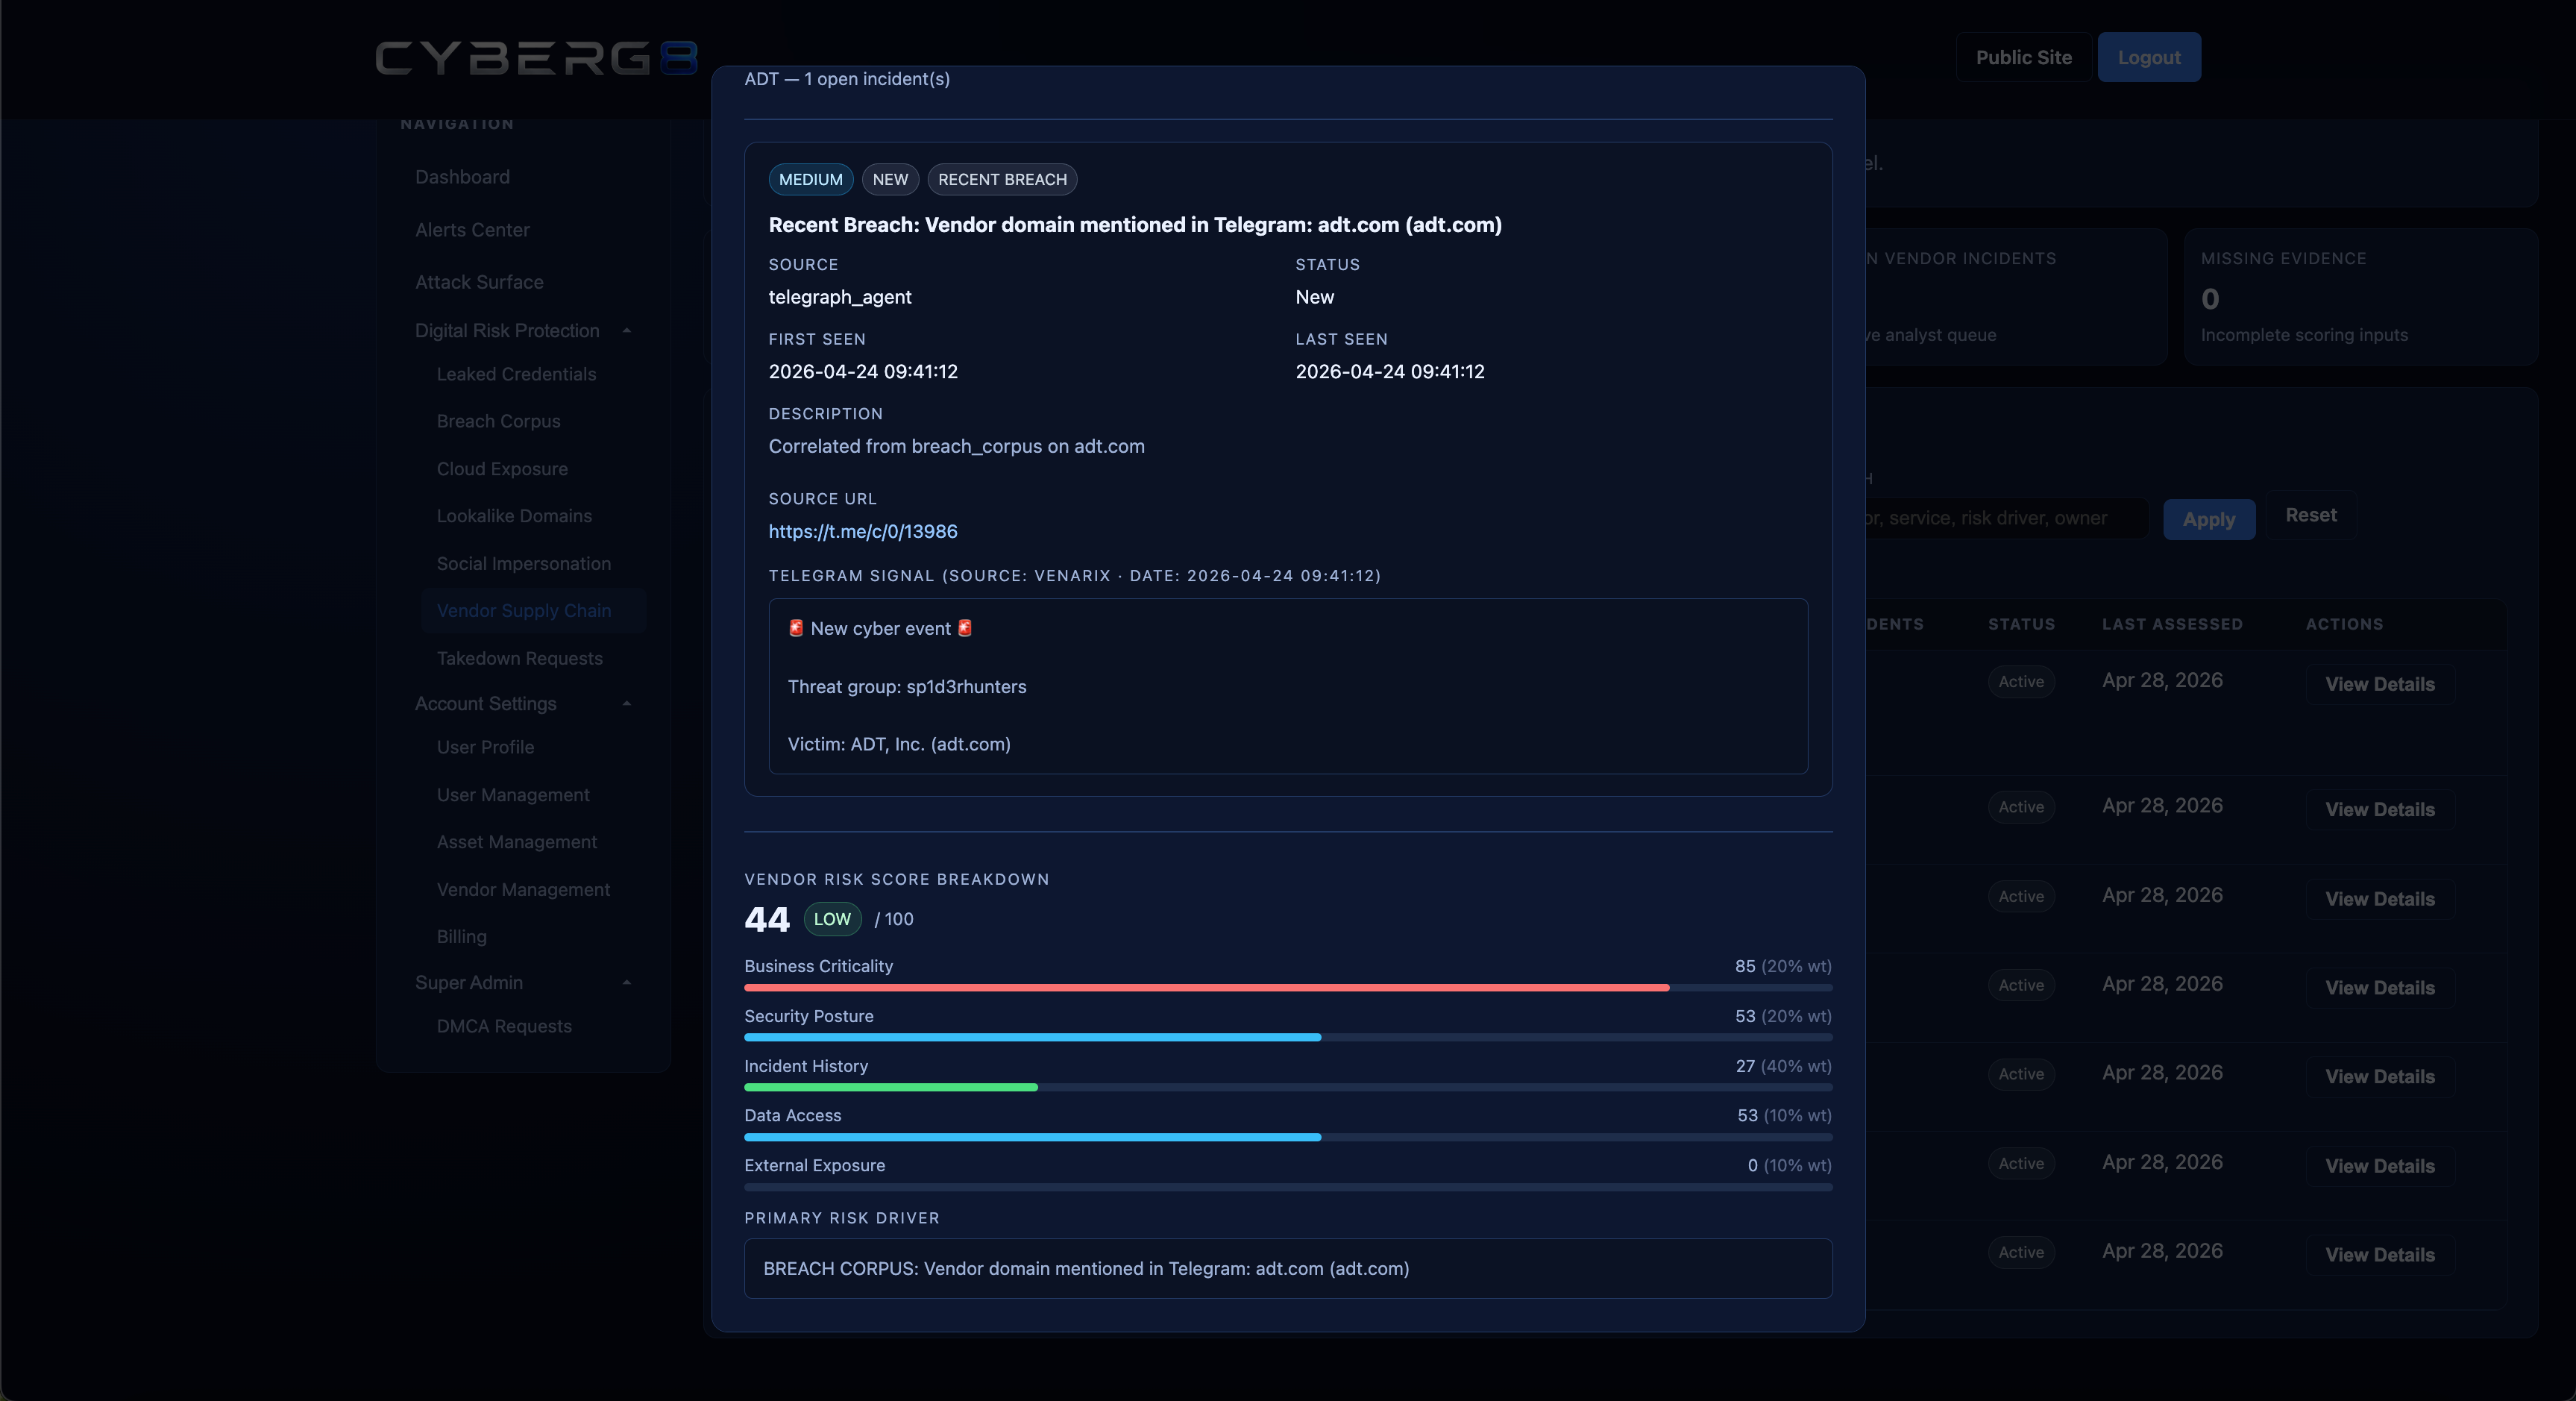Open Alerts Center in navigation
Screen dimensions: 2576x1401
pos(472,230)
